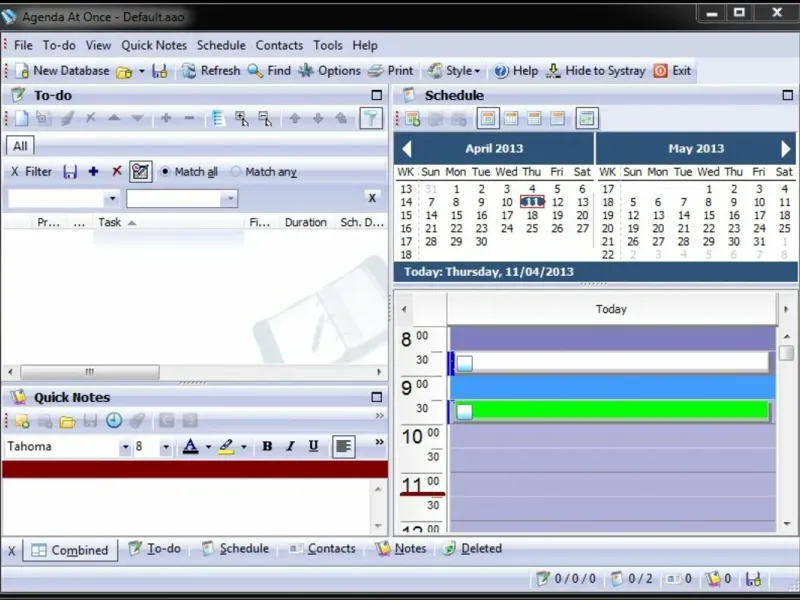Switch to the Notes bottom tab
The height and width of the screenshot is (600, 800).
tap(401, 549)
